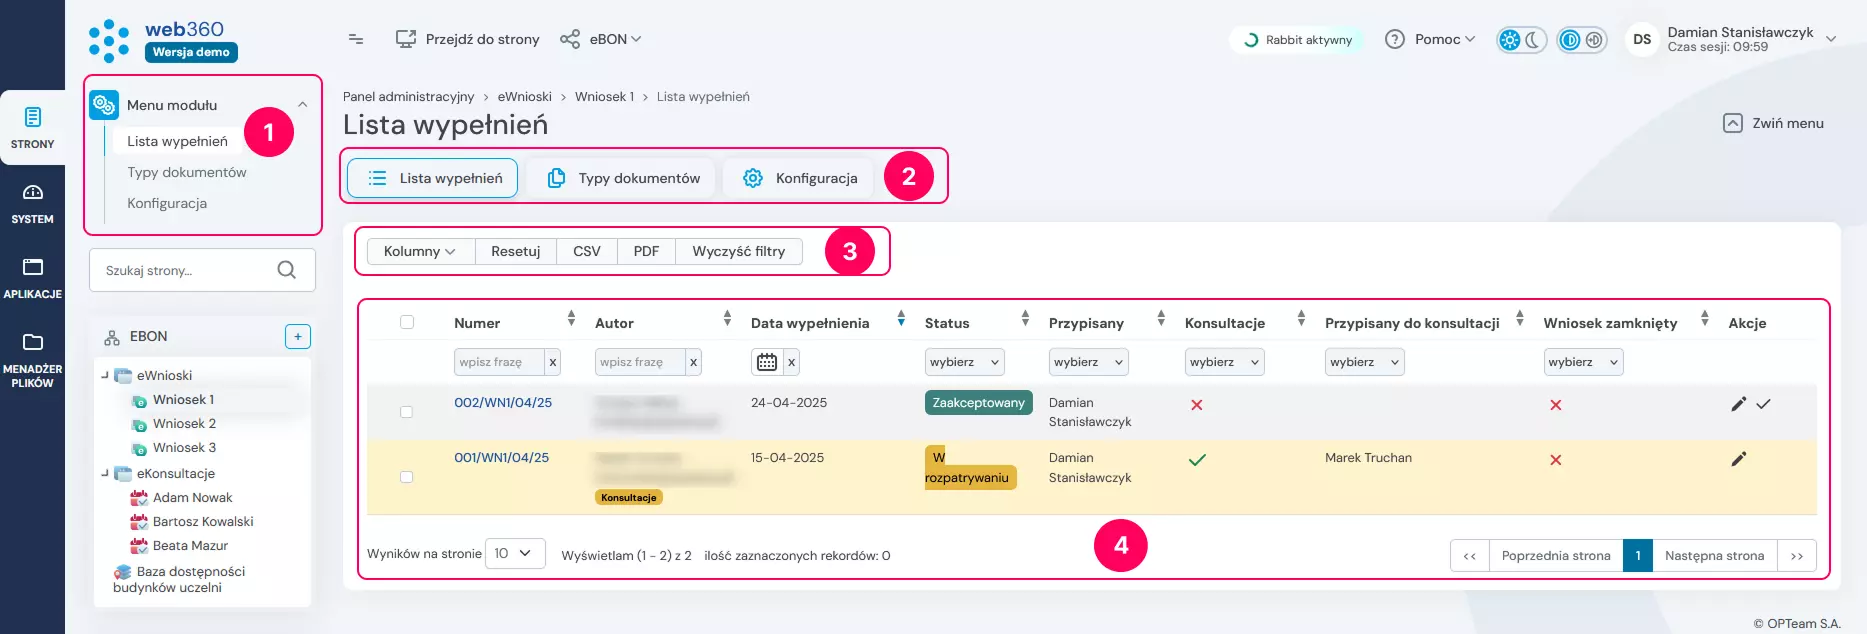Click the edit pencil for 002/WN1/04/25
The image size is (1867, 634).
[1738, 404]
